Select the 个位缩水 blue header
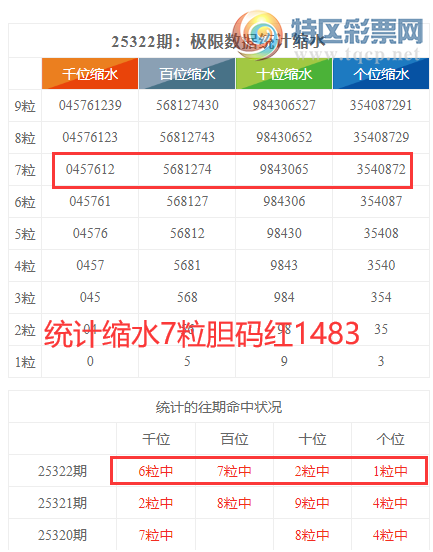 (381, 74)
